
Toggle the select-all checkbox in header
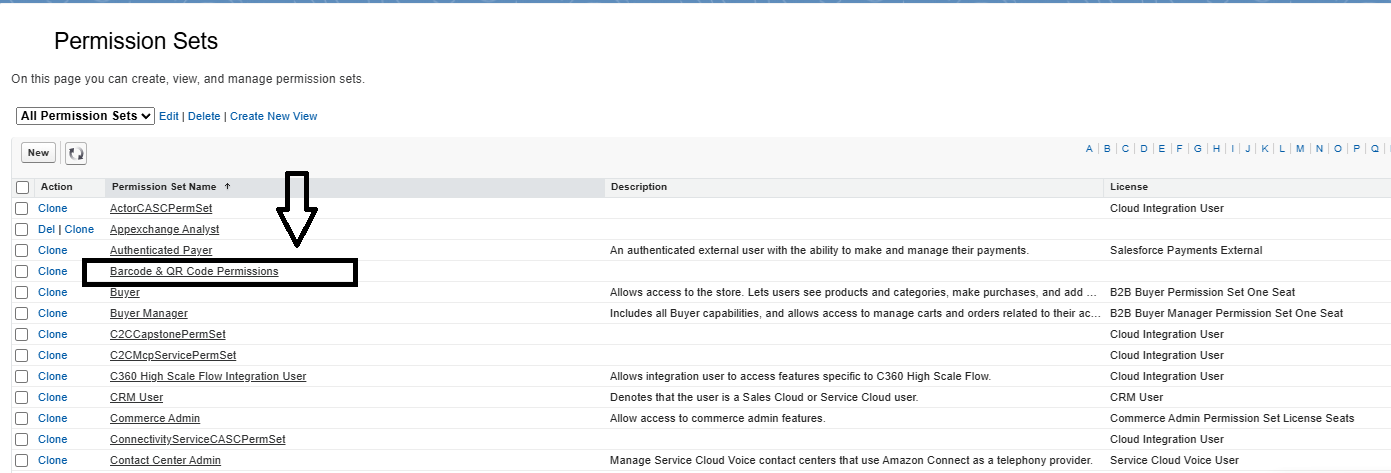click(x=22, y=187)
